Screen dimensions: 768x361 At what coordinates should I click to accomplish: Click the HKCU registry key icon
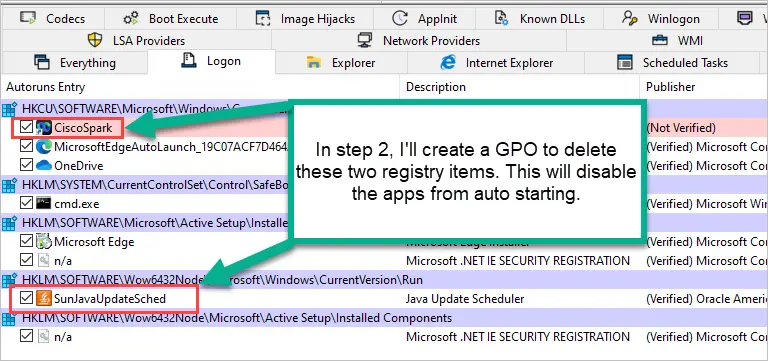click(9, 109)
